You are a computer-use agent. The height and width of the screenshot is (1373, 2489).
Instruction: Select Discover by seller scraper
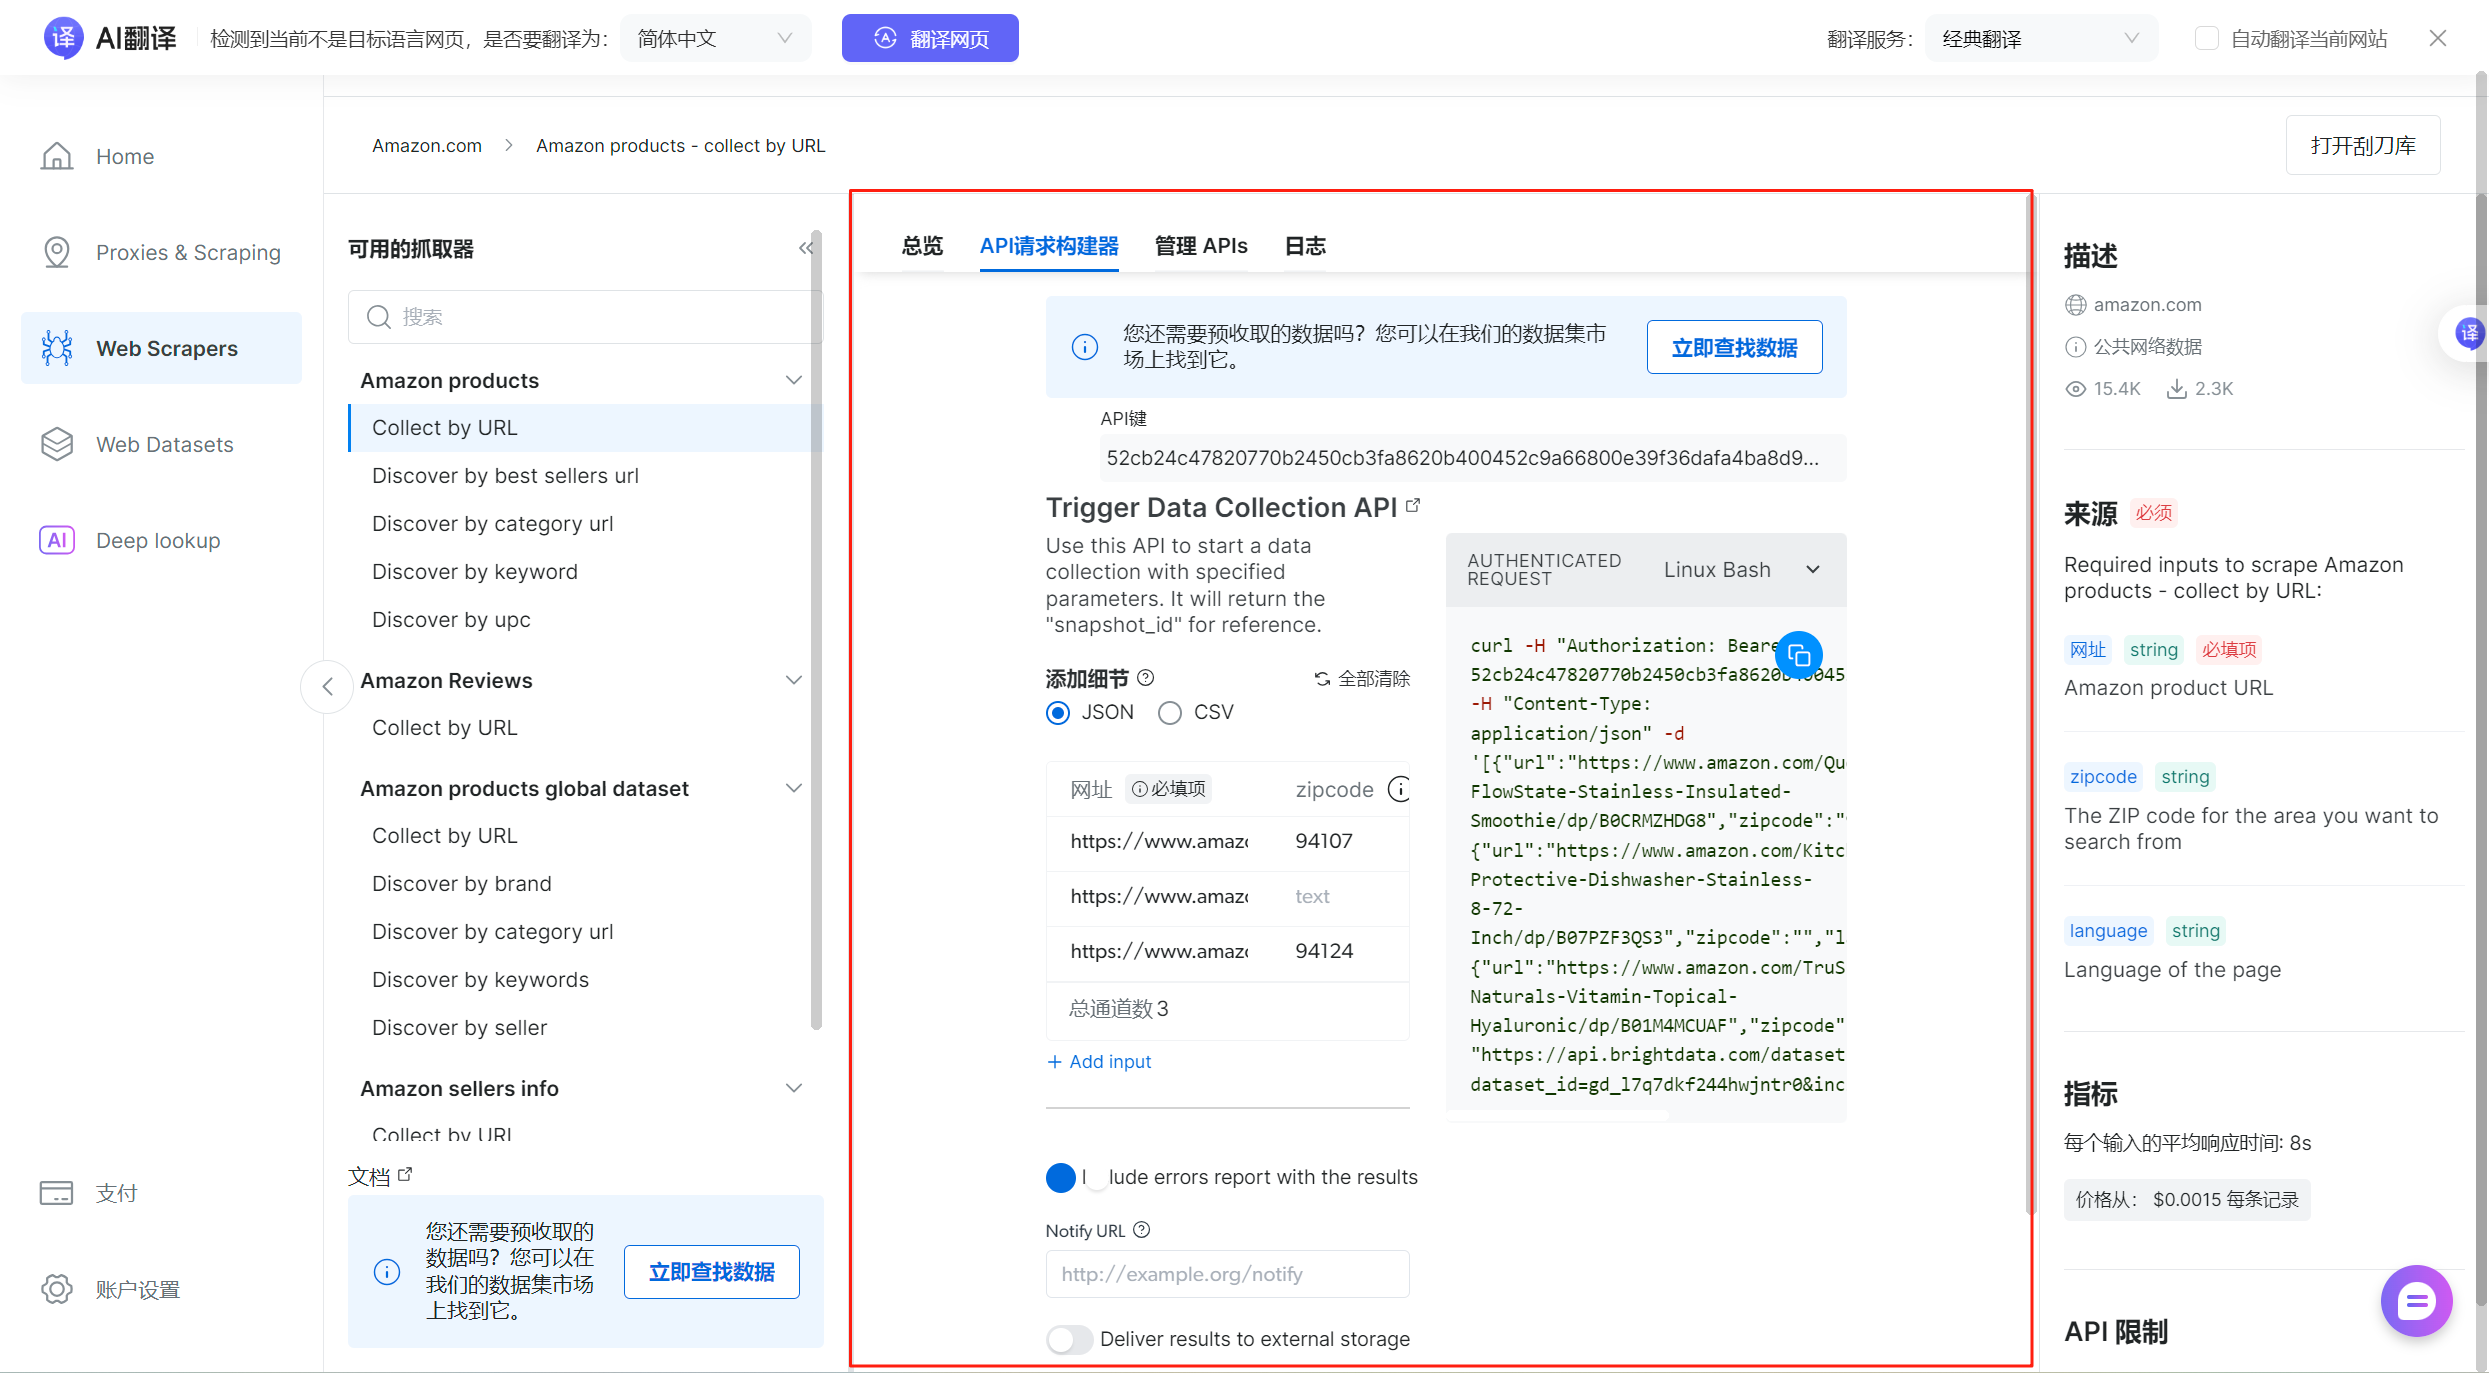point(459,1028)
